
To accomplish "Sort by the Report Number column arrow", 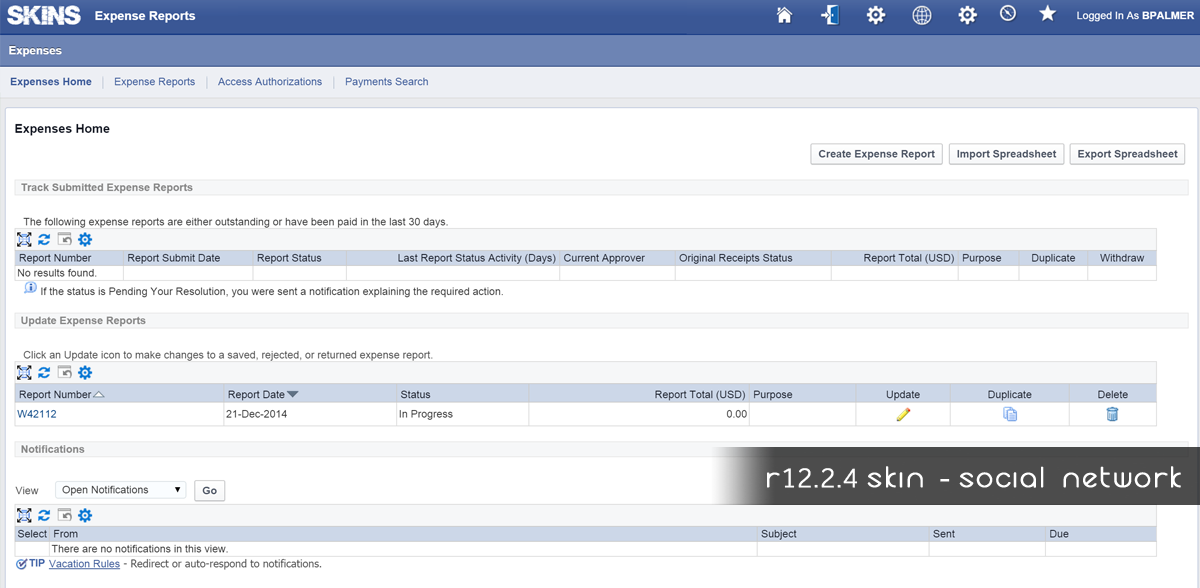I will click(99, 394).
